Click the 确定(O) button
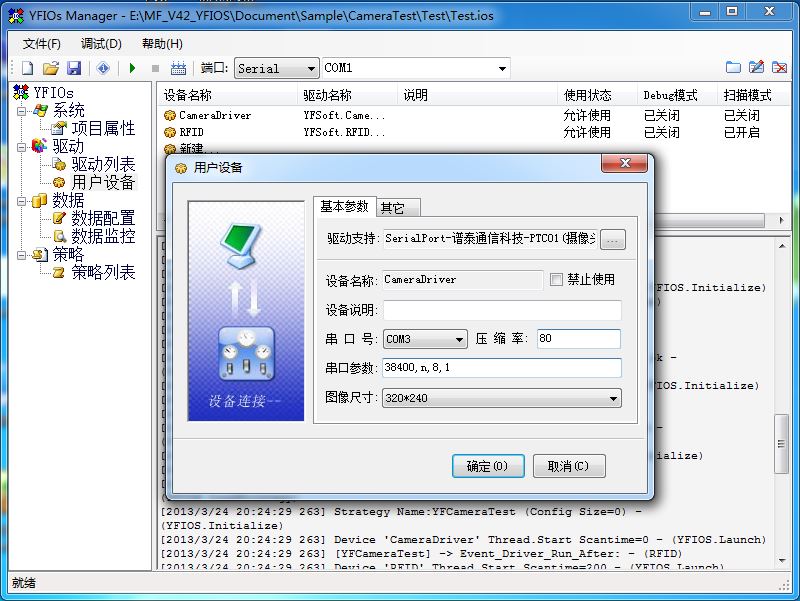 (487, 466)
